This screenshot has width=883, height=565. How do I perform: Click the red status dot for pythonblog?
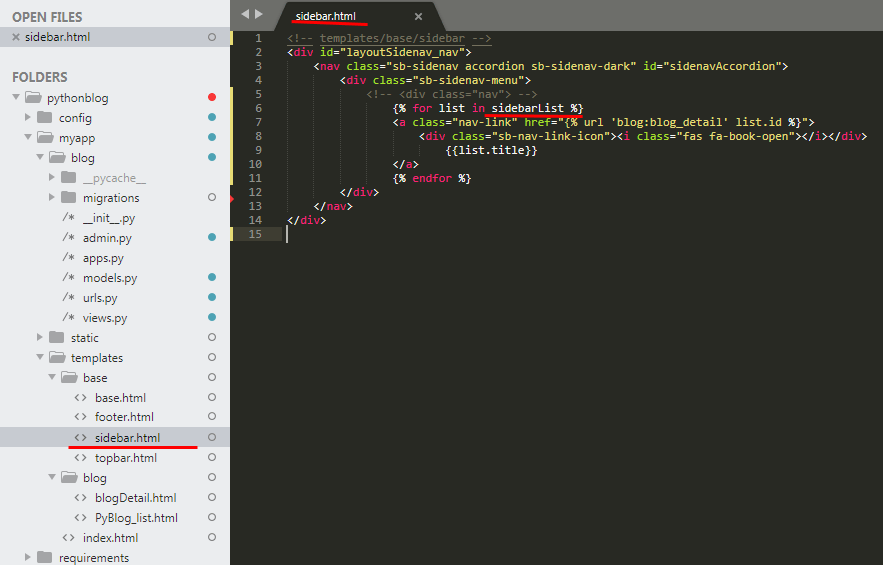tap(212, 97)
